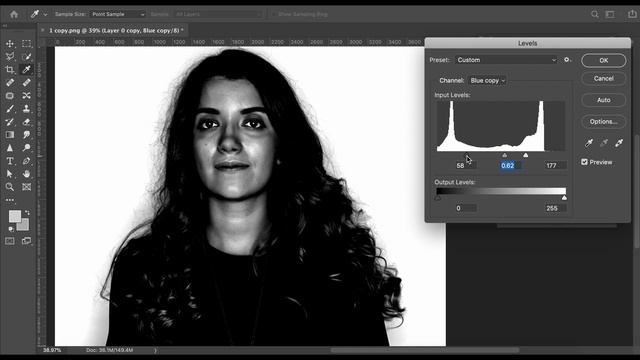
Task: Click the shadow input field 58
Action: coord(465,165)
